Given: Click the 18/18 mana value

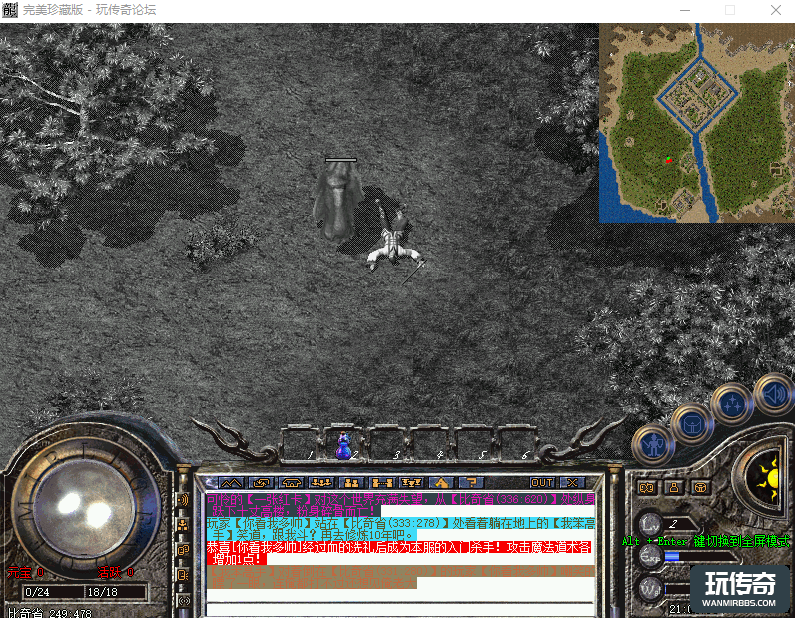Looking at the screenshot, I should coord(103,592).
